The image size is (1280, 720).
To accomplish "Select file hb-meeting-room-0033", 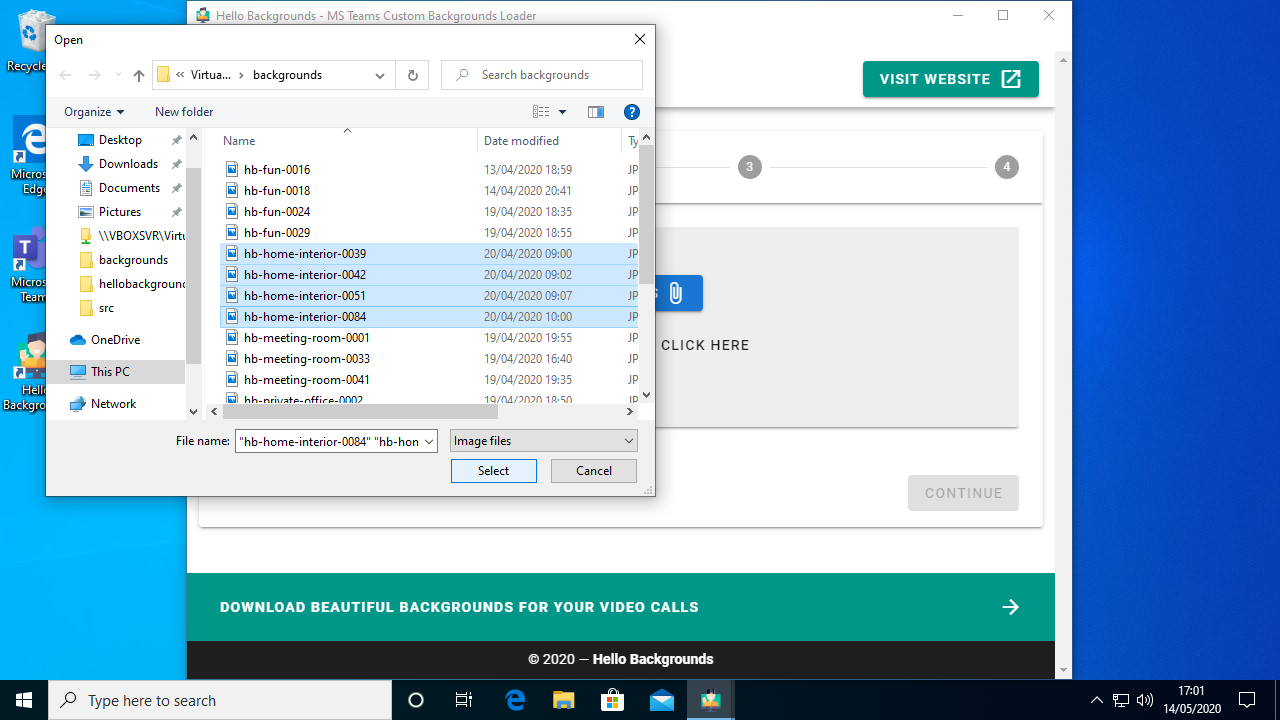I will (x=307, y=359).
